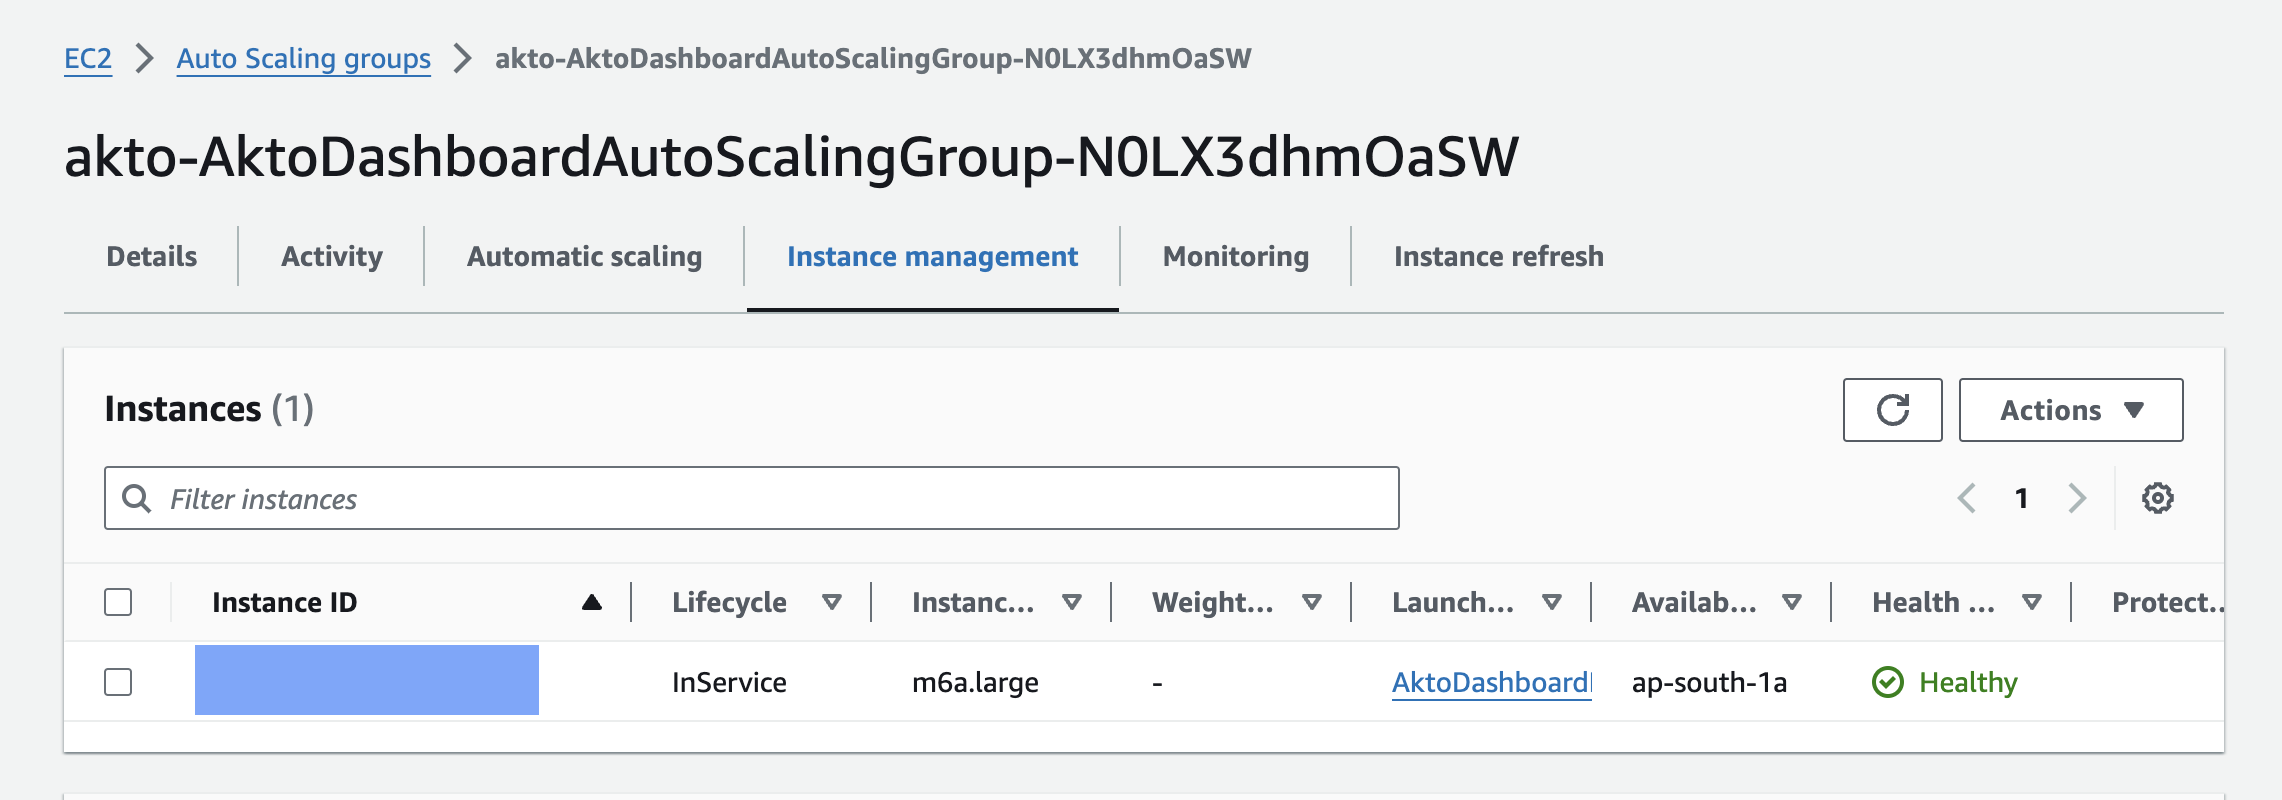Open table preferences gear icon

(2157, 498)
